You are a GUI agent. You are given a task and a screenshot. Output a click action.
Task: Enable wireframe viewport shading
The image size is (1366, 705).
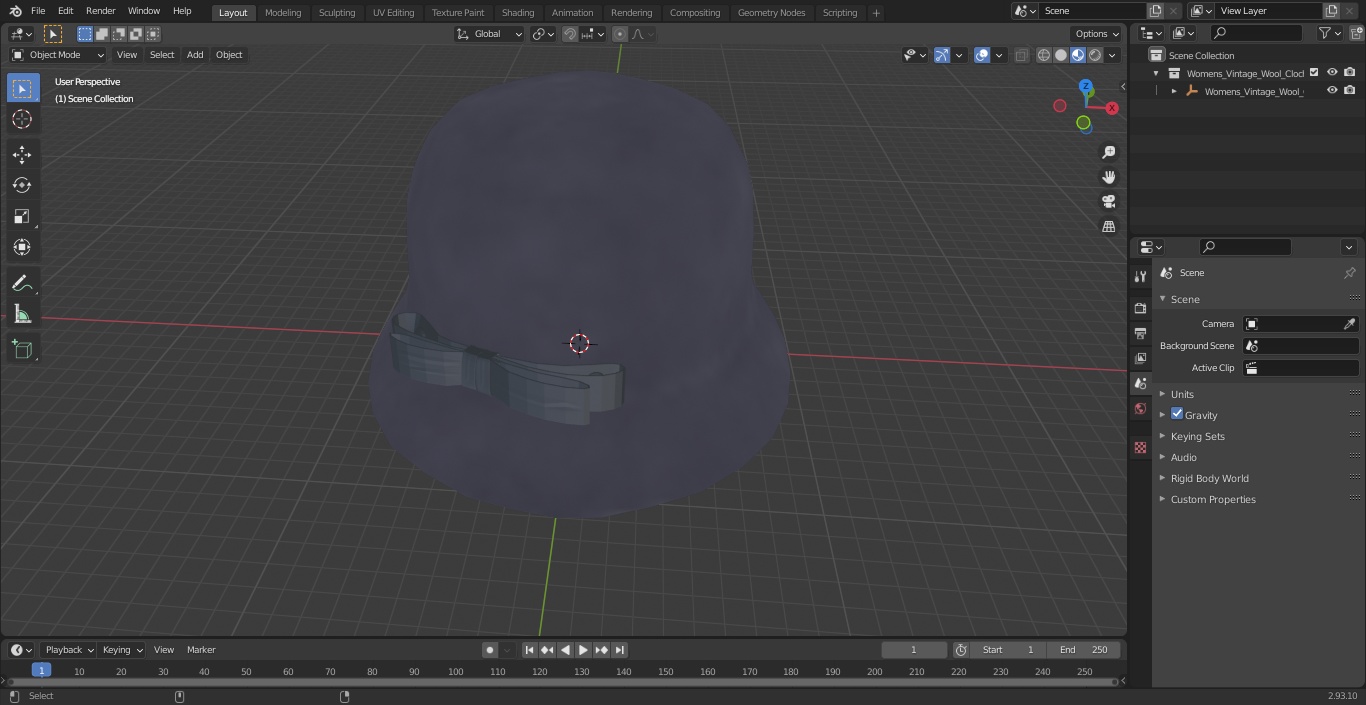coord(1044,55)
